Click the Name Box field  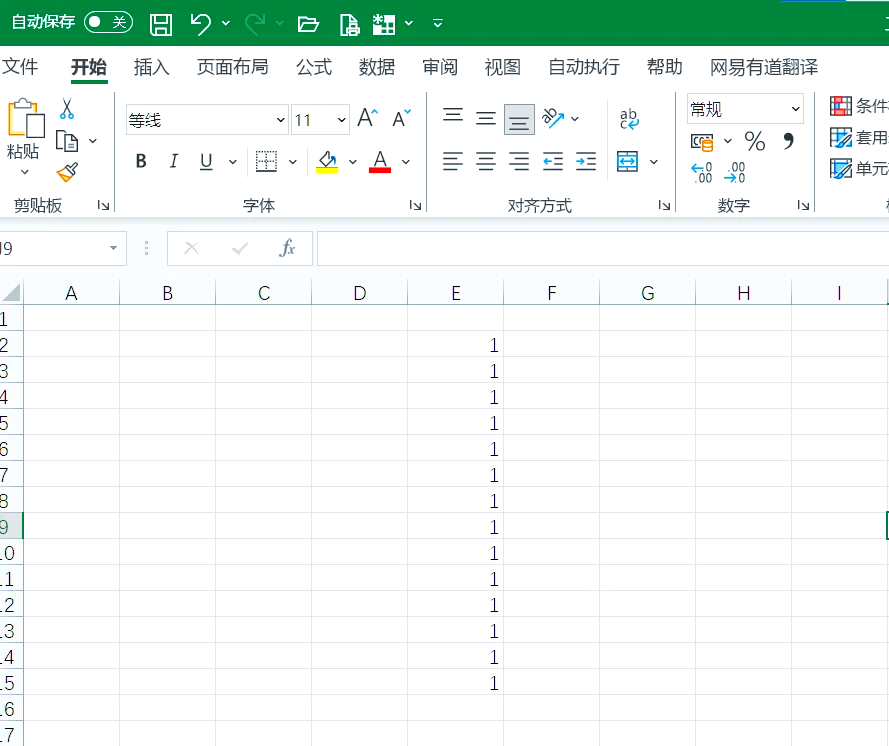click(x=62, y=248)
